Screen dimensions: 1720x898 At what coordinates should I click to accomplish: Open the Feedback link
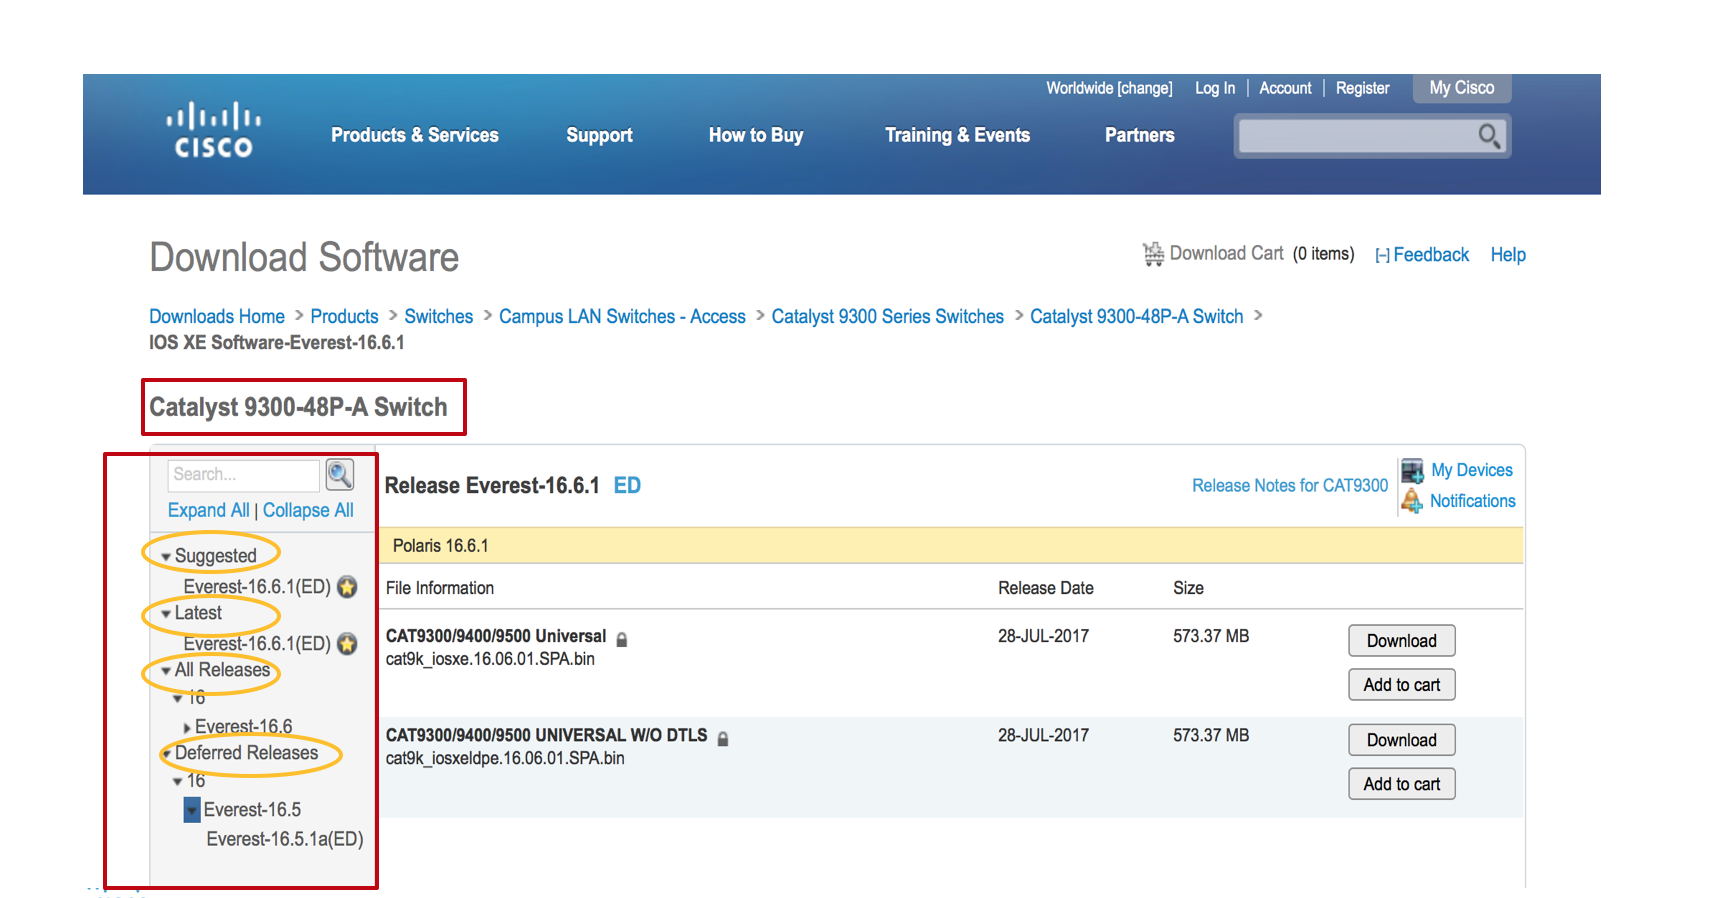coord(1431,255)
